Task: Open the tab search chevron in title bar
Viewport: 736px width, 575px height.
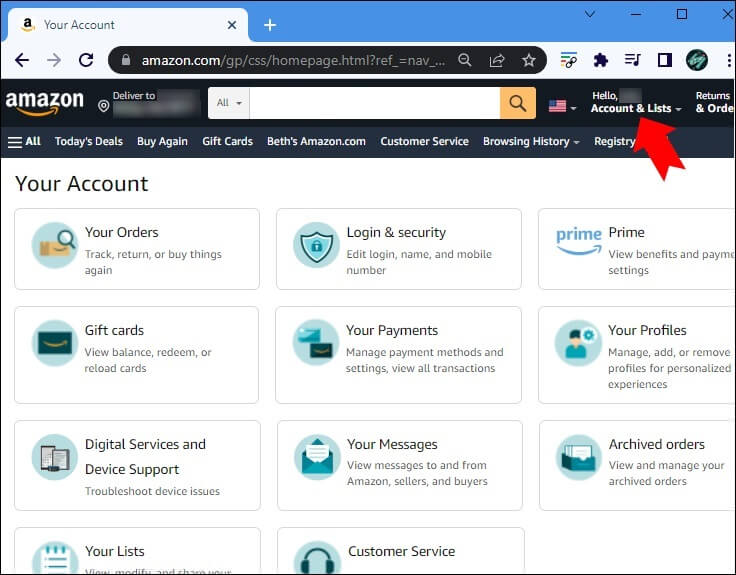Action: point(590,14)
